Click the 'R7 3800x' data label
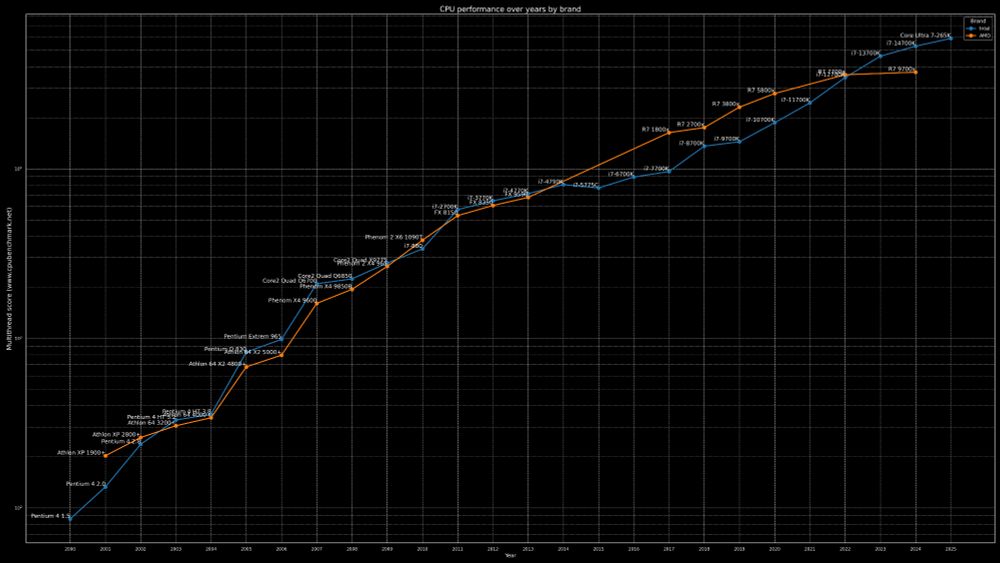1000x563 pixels. click(726, 104)
